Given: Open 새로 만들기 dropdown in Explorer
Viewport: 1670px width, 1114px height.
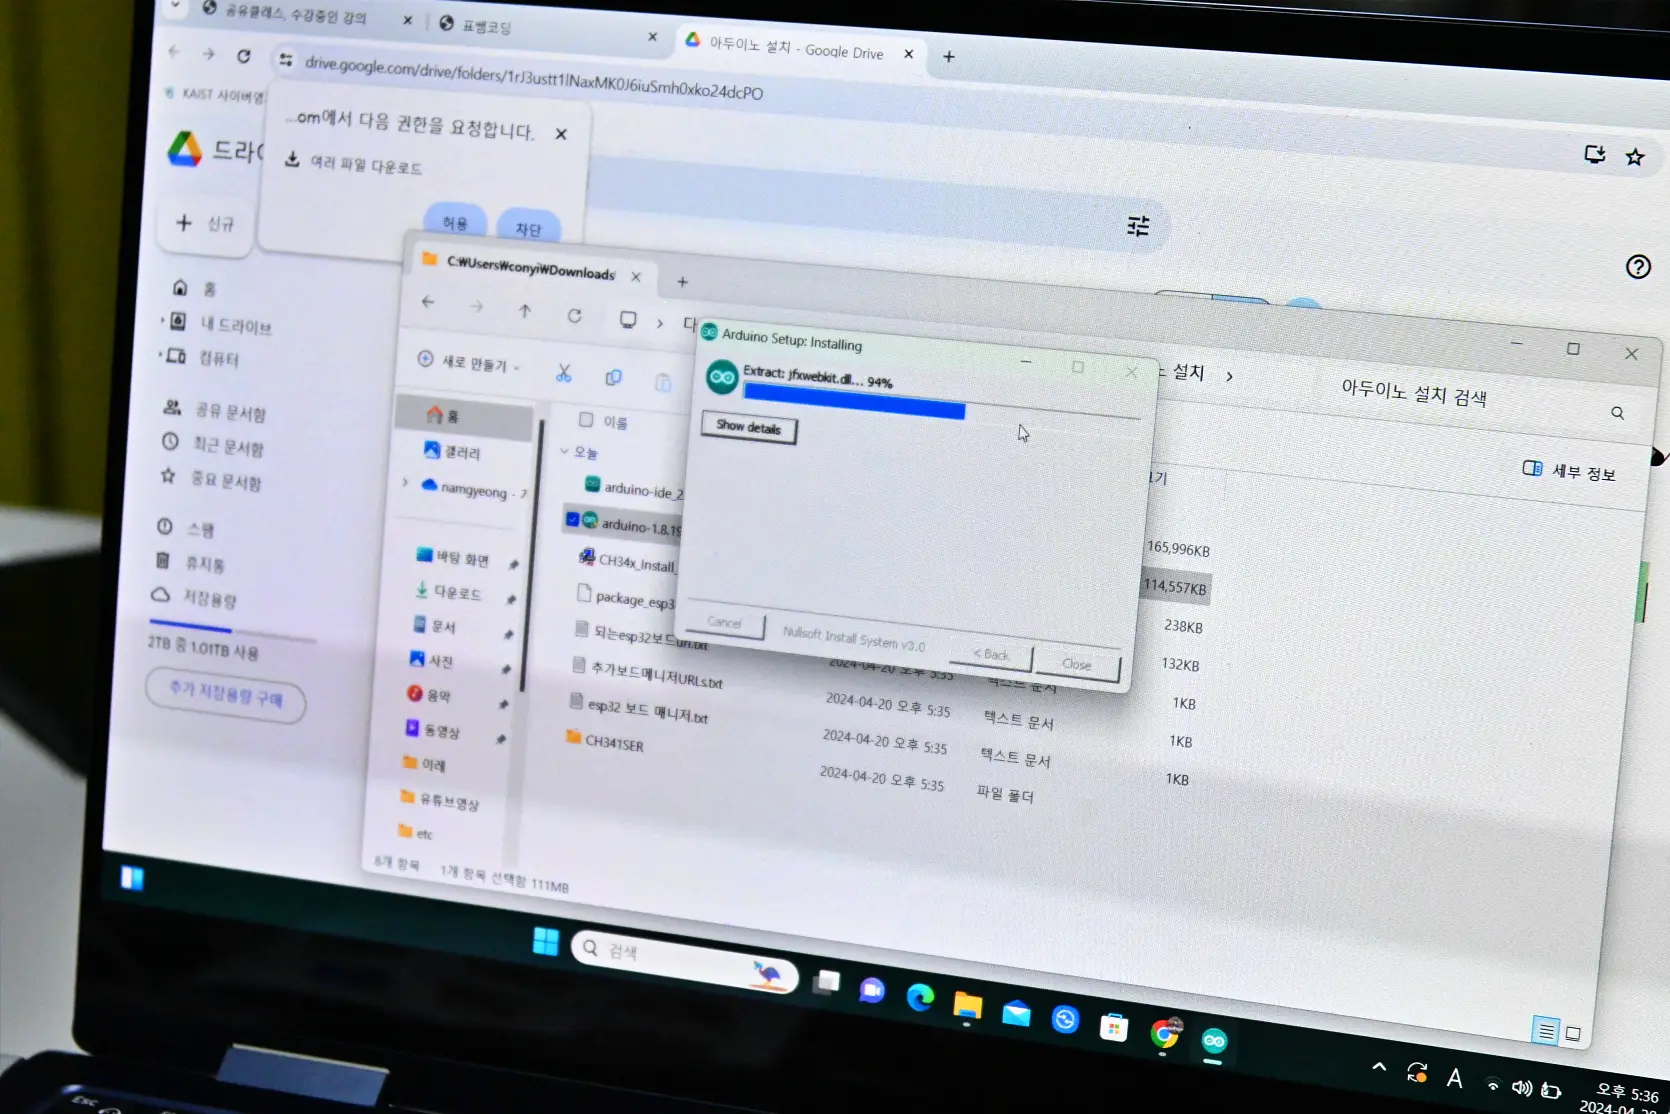Looking at the screenshot, I should (469, 362).
